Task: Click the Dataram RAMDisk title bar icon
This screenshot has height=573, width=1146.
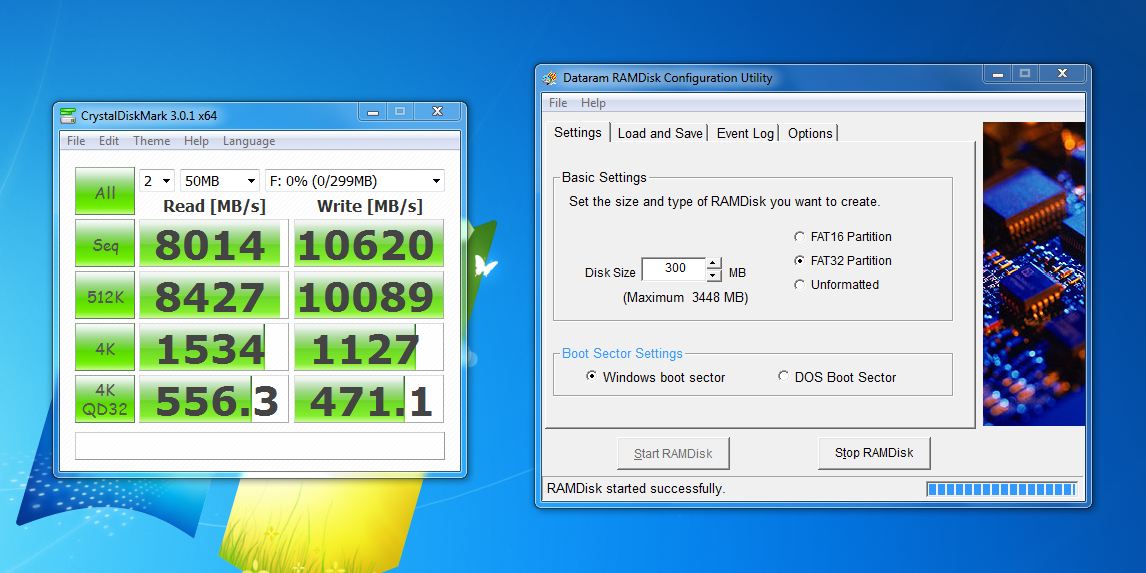Action: click(x=548, y=78)
